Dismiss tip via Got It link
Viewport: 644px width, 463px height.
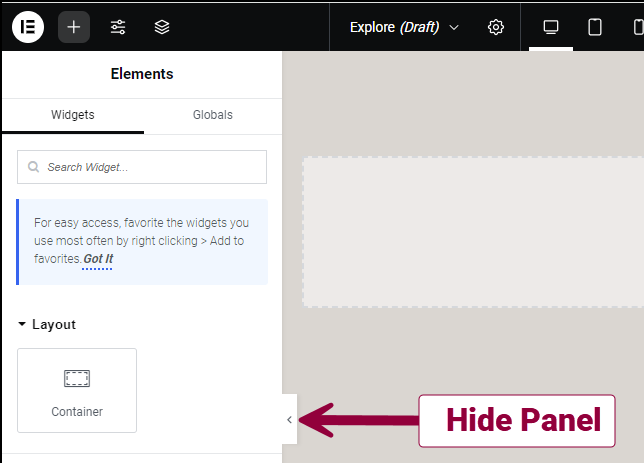98,259
